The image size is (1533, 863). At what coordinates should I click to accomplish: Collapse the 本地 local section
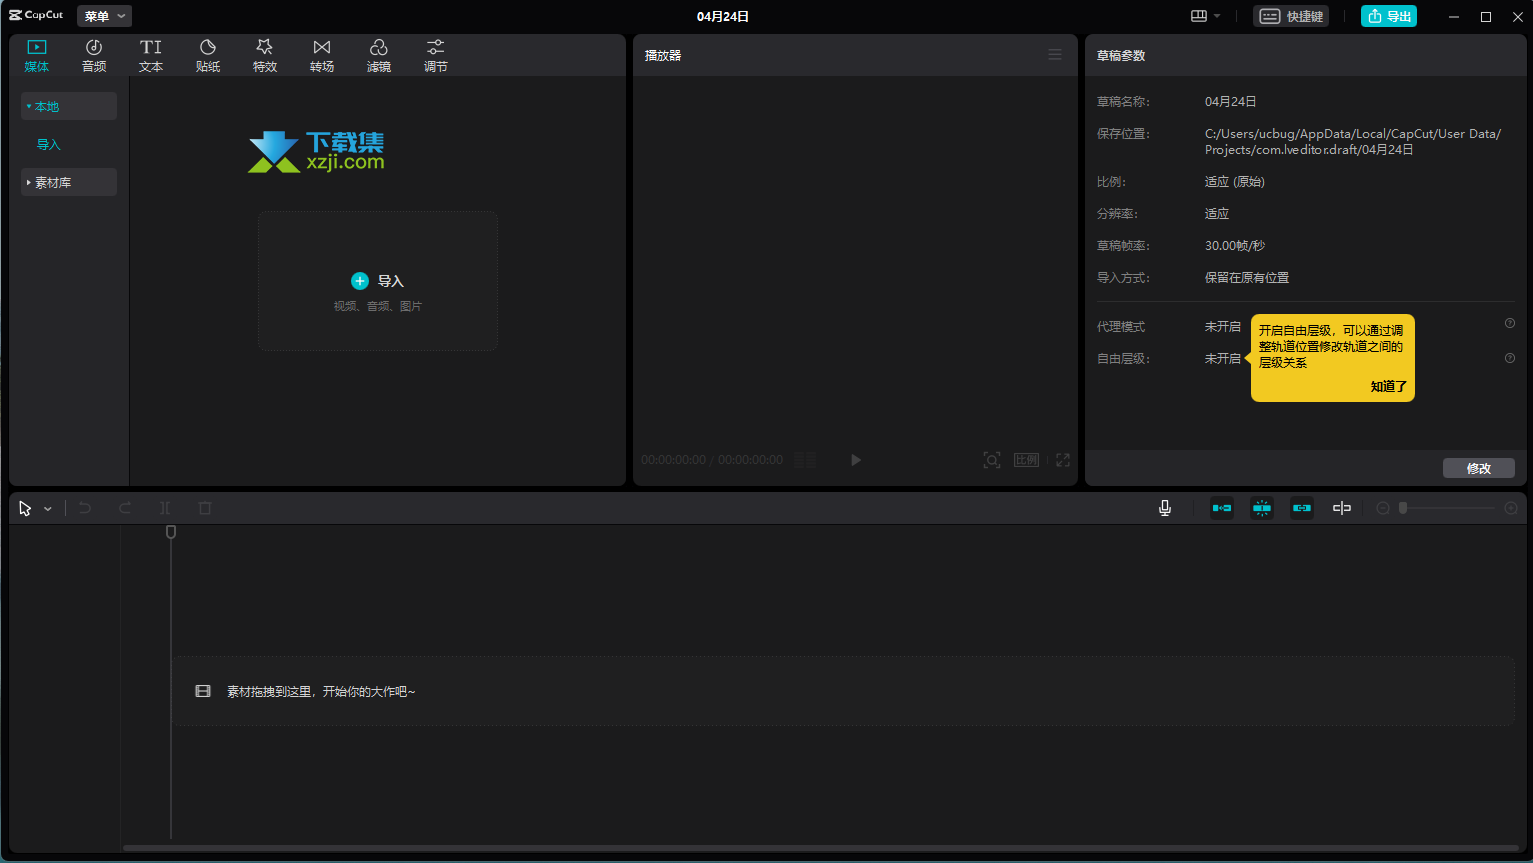[69, 106]
